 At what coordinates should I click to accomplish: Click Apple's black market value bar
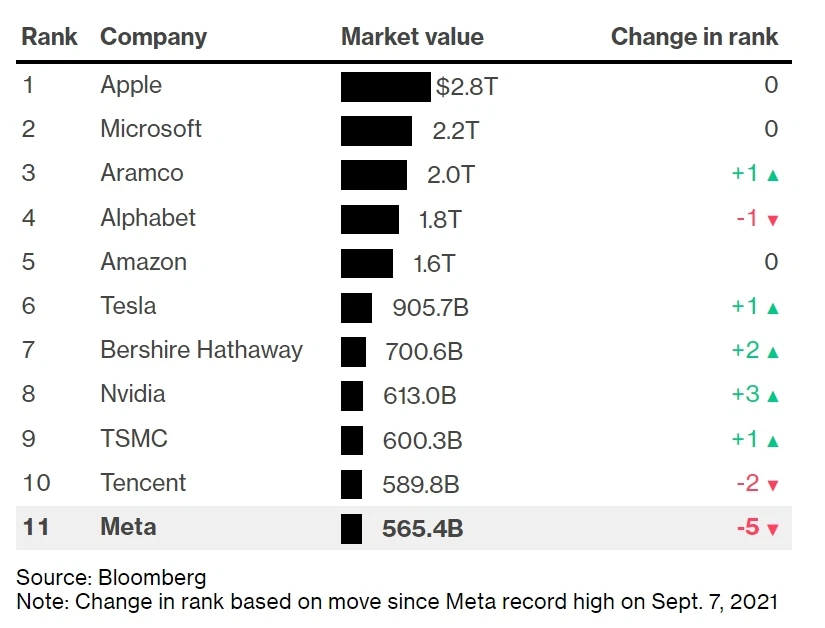click(385, 86)
